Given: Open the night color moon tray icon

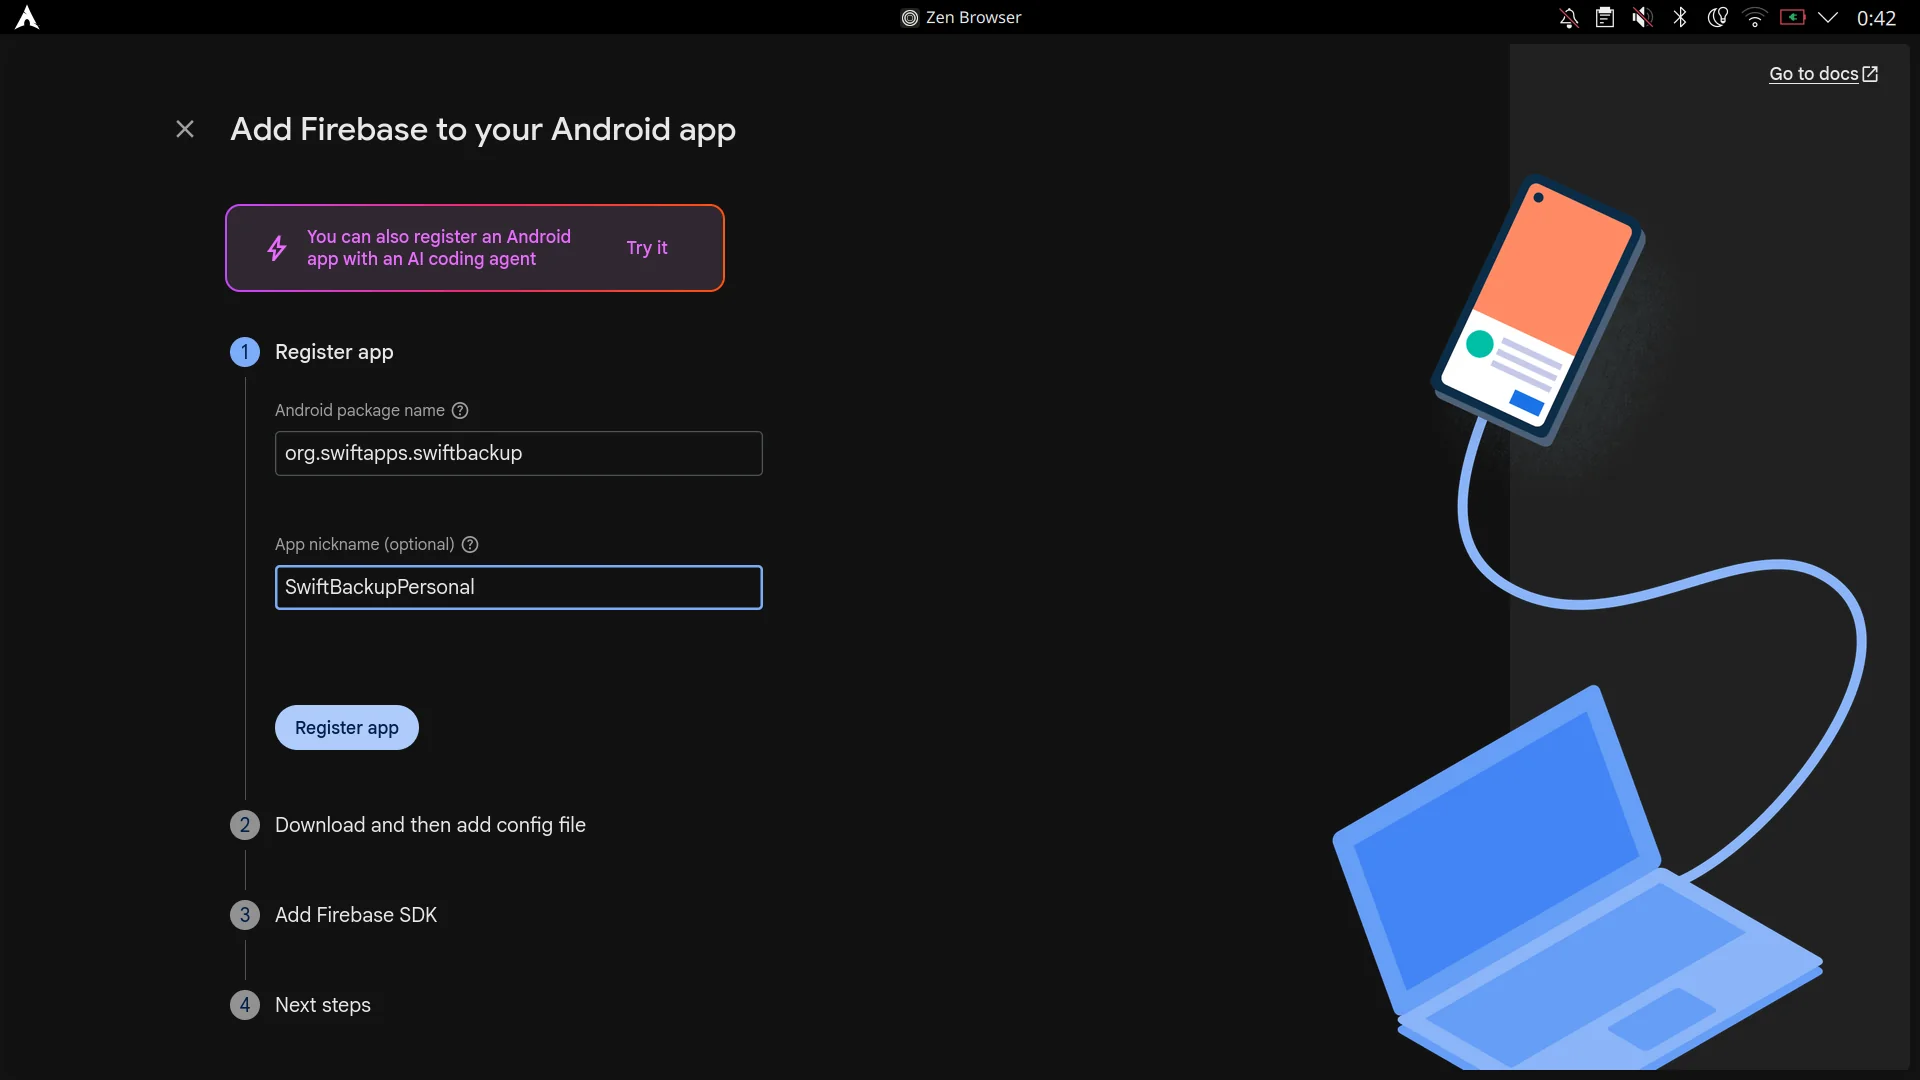Looking at the screenshot, I should tap(1717, 17).
